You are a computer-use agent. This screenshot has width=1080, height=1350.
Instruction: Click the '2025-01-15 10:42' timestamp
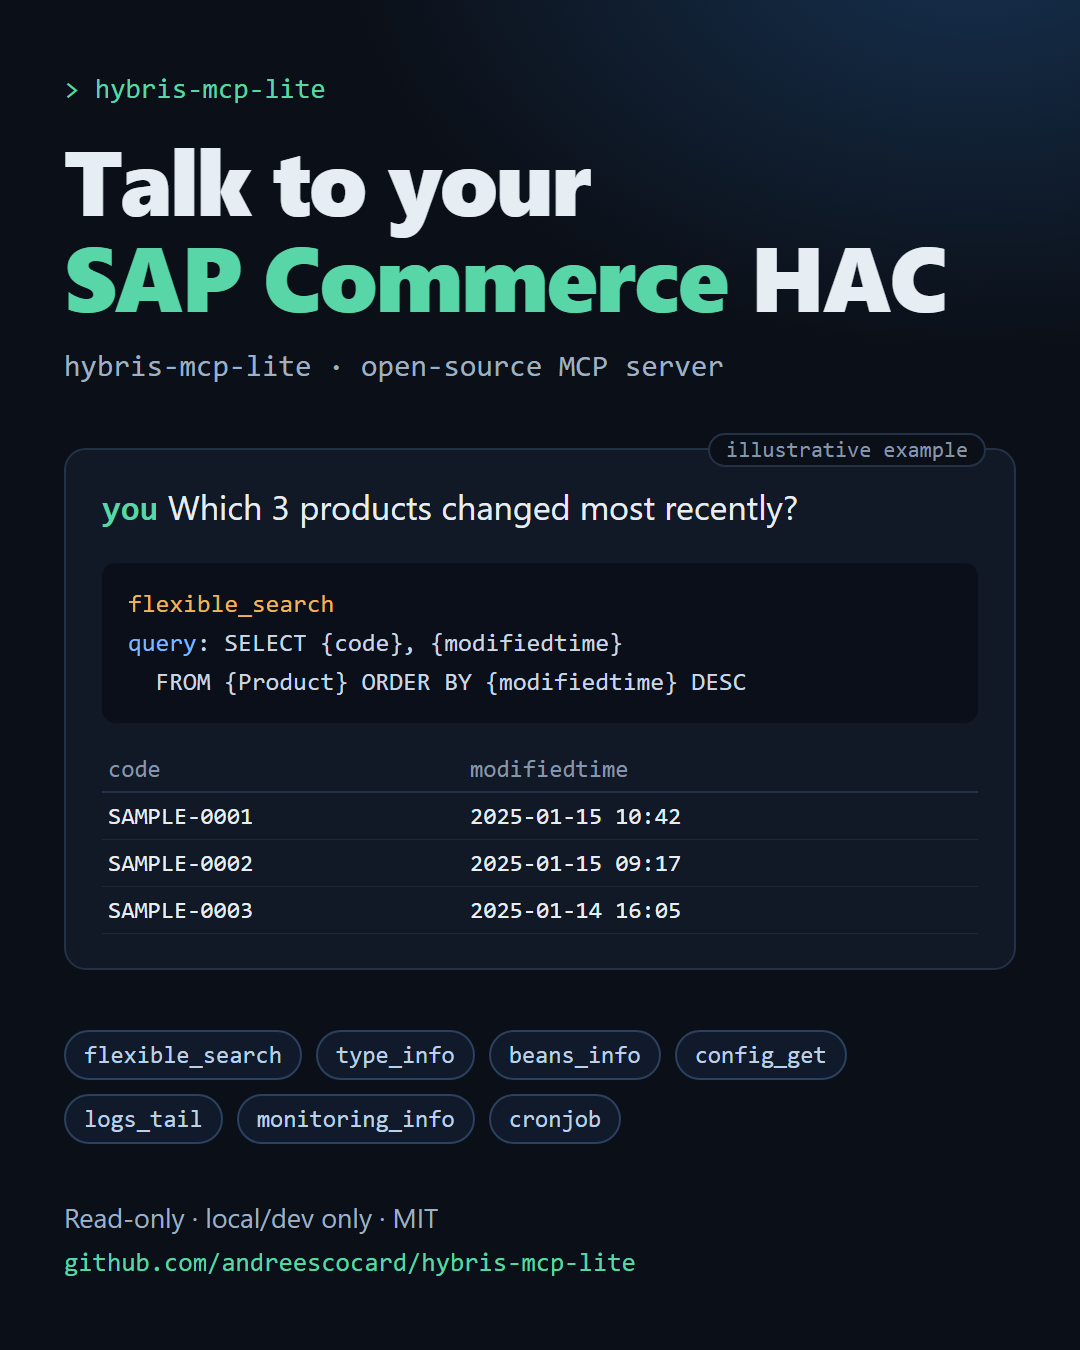575,816
